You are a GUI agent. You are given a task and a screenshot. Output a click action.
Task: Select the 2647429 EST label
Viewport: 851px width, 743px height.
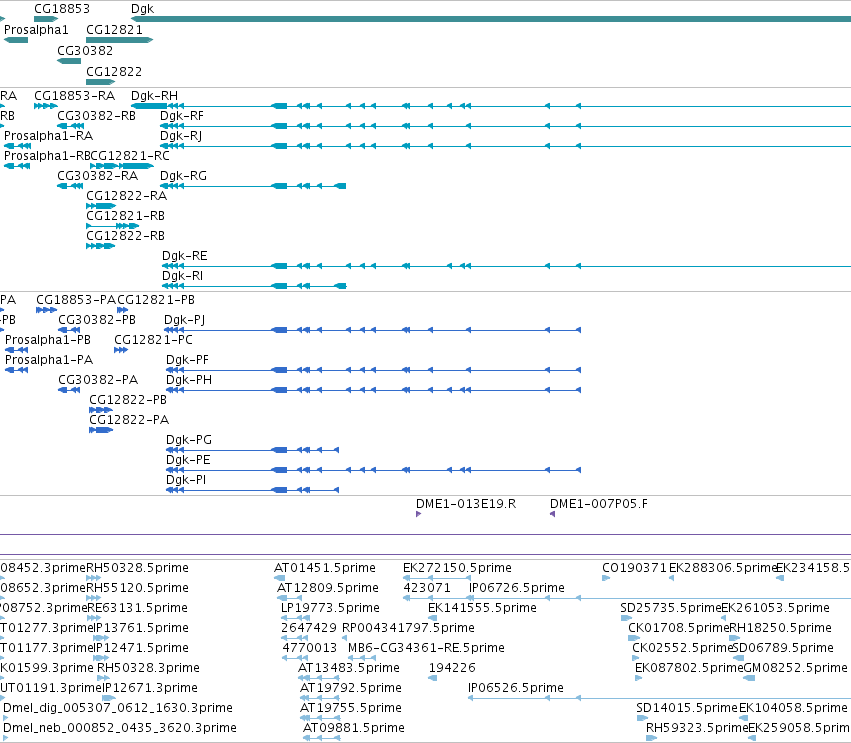[309, 628]
